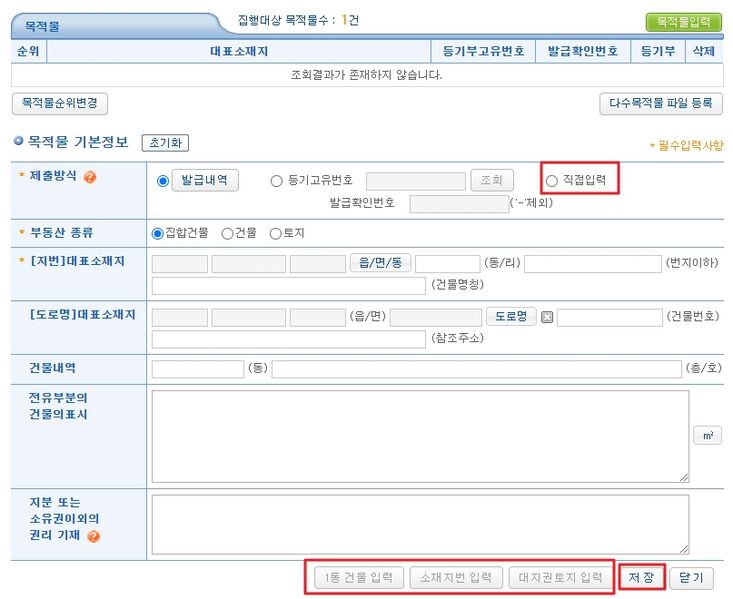Select 집합건물 as property type
The image size is (733, 599).
[158, 233]
